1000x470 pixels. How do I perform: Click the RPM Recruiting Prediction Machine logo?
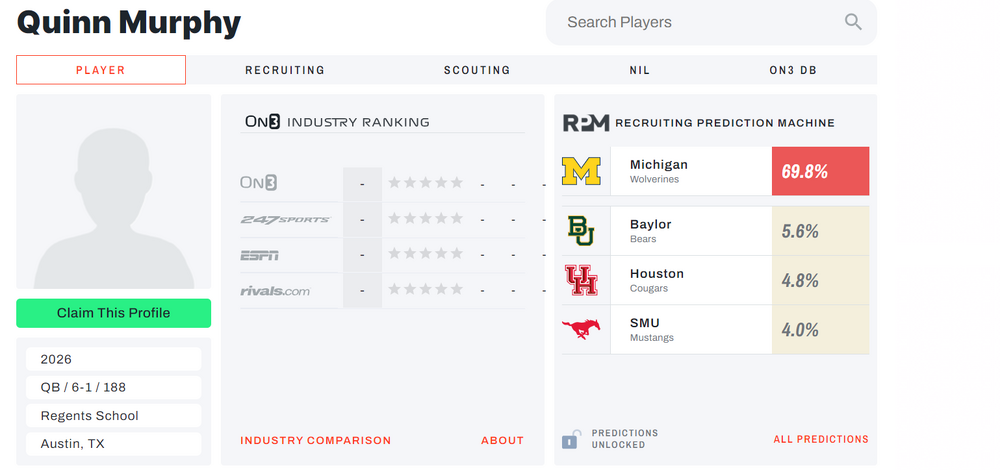coord(585,123)
